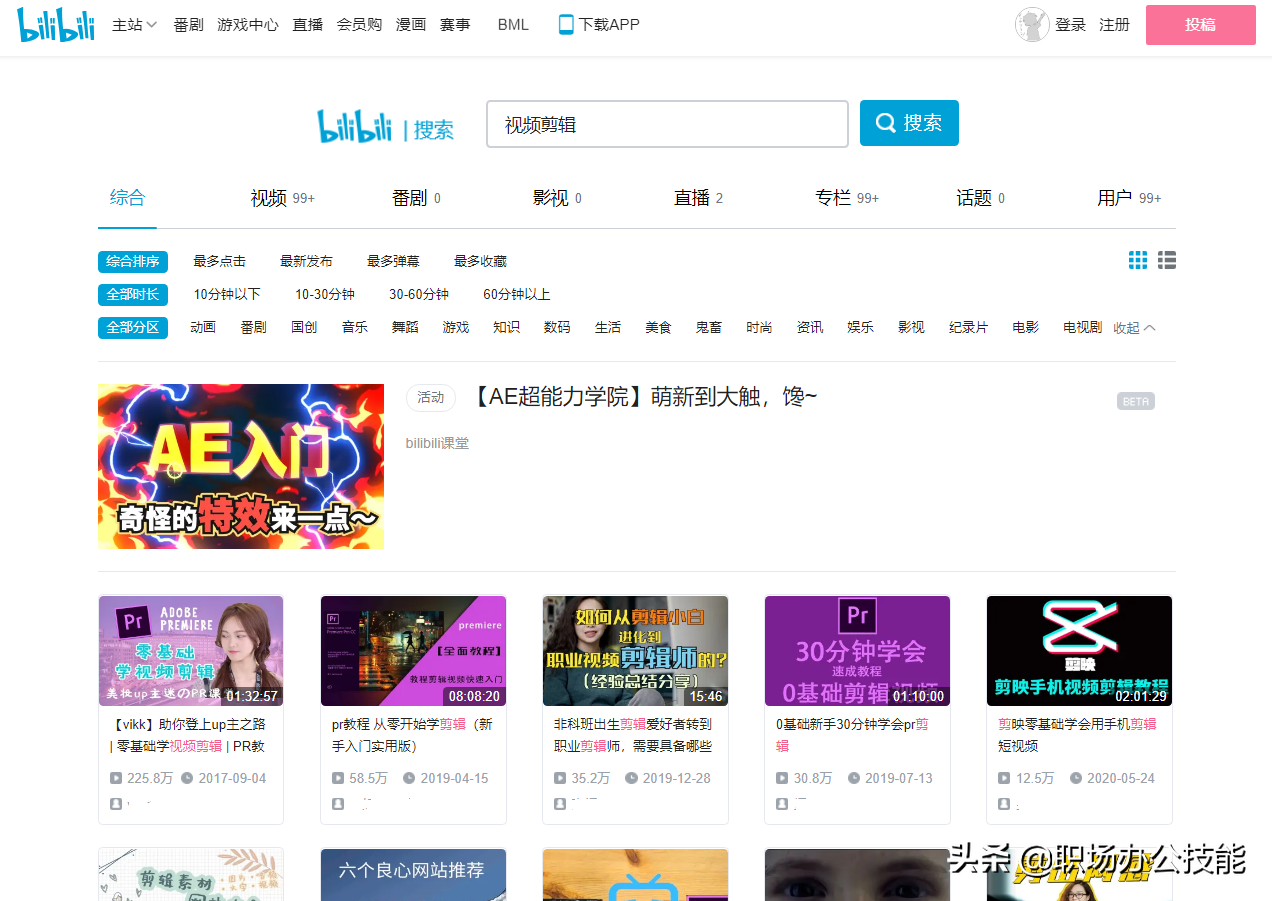Open the 主站 dropdown menu
1272x901 pixels.
135,25
